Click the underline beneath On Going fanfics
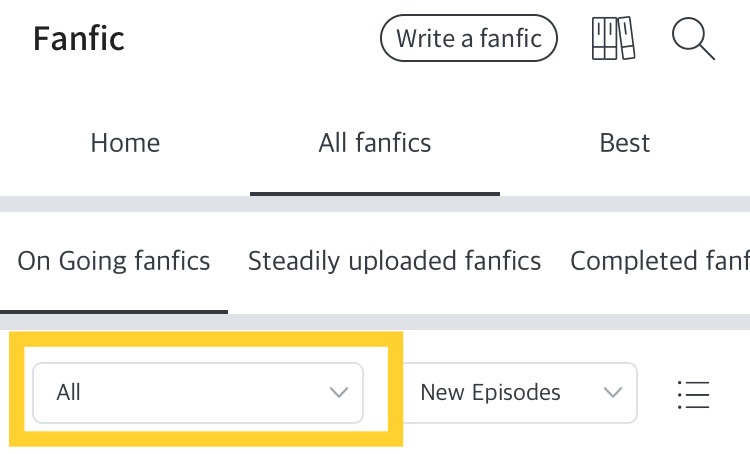This screenshot has height=454, width=750. (x=114, y=311)
